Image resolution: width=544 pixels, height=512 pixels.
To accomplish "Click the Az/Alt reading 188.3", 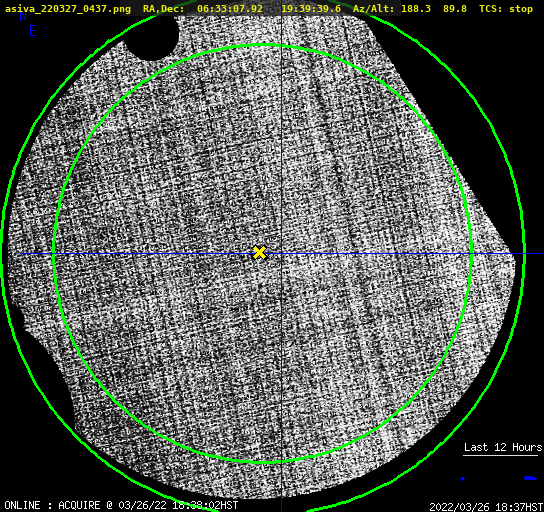I will 416,9.
